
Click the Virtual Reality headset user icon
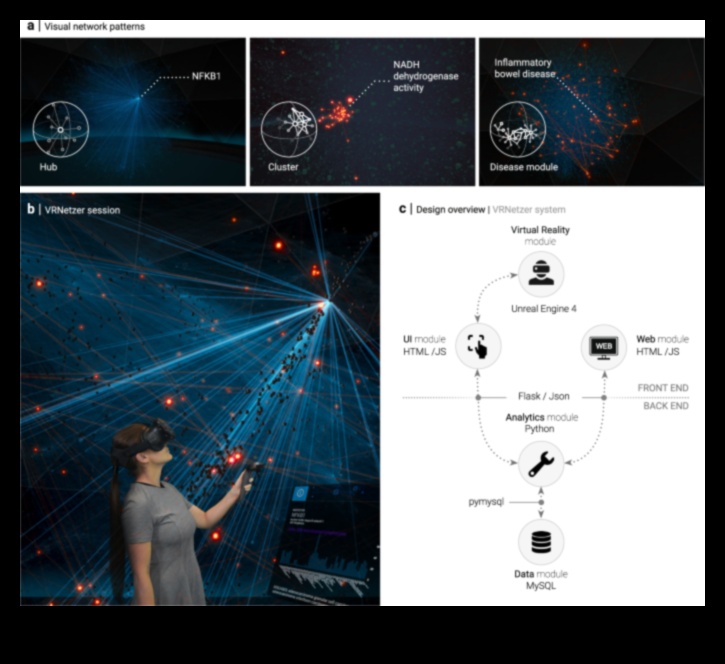(x=540, y=273)
